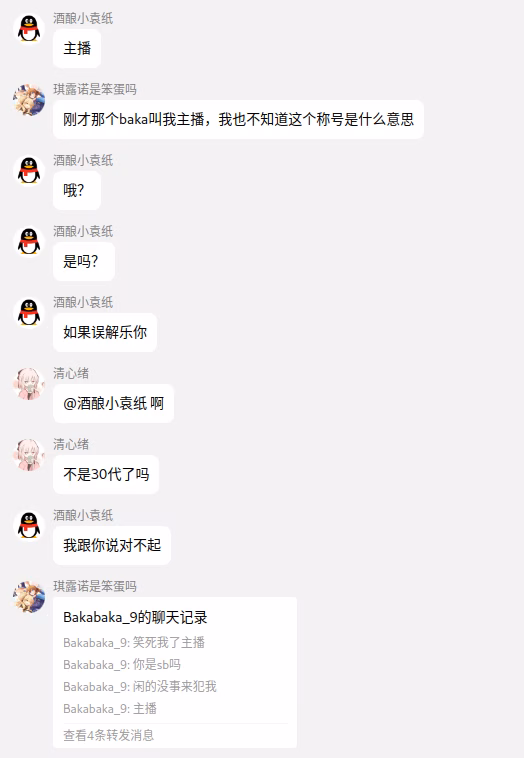Select the bubble saying 我跟你说对不起
This screenshot has height=758, width=524.
click(112, 545)
